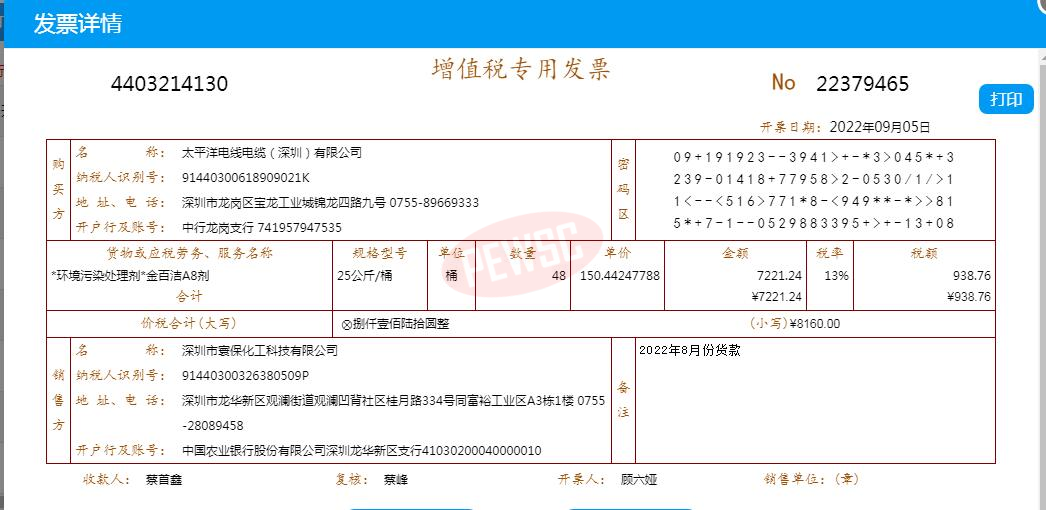Select seller tax ID 91440300326380509P
The image size is (1046, 510).
tap(245, 376)
